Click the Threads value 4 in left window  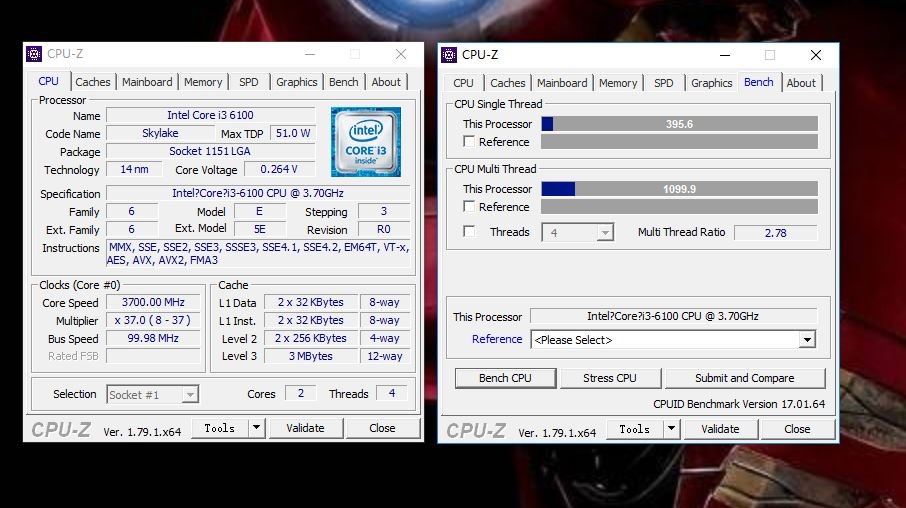392,394
